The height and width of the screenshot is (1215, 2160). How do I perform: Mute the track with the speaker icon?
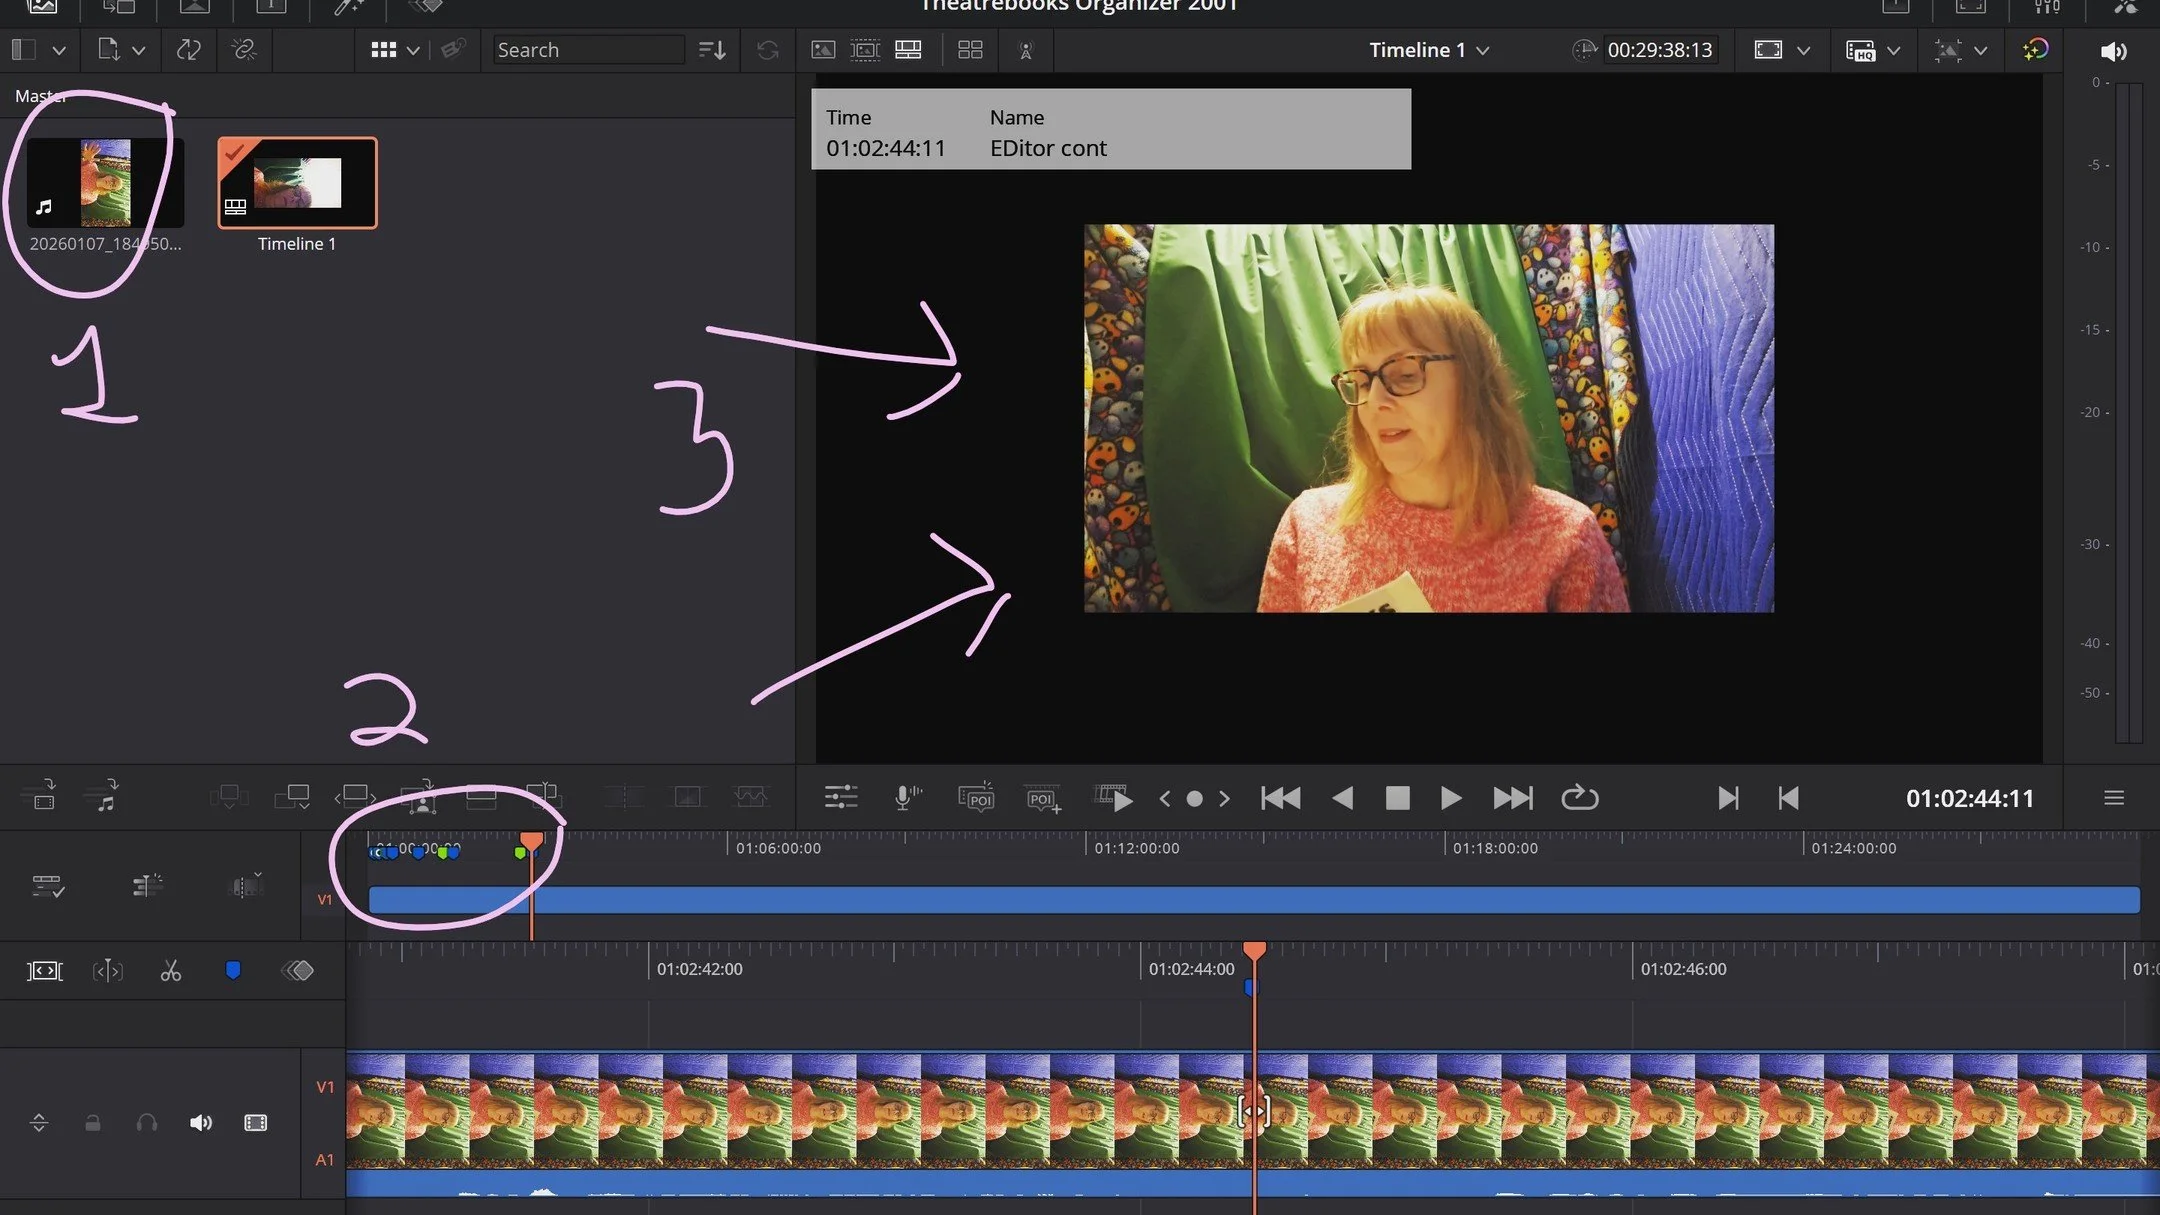click(200, 1123)
